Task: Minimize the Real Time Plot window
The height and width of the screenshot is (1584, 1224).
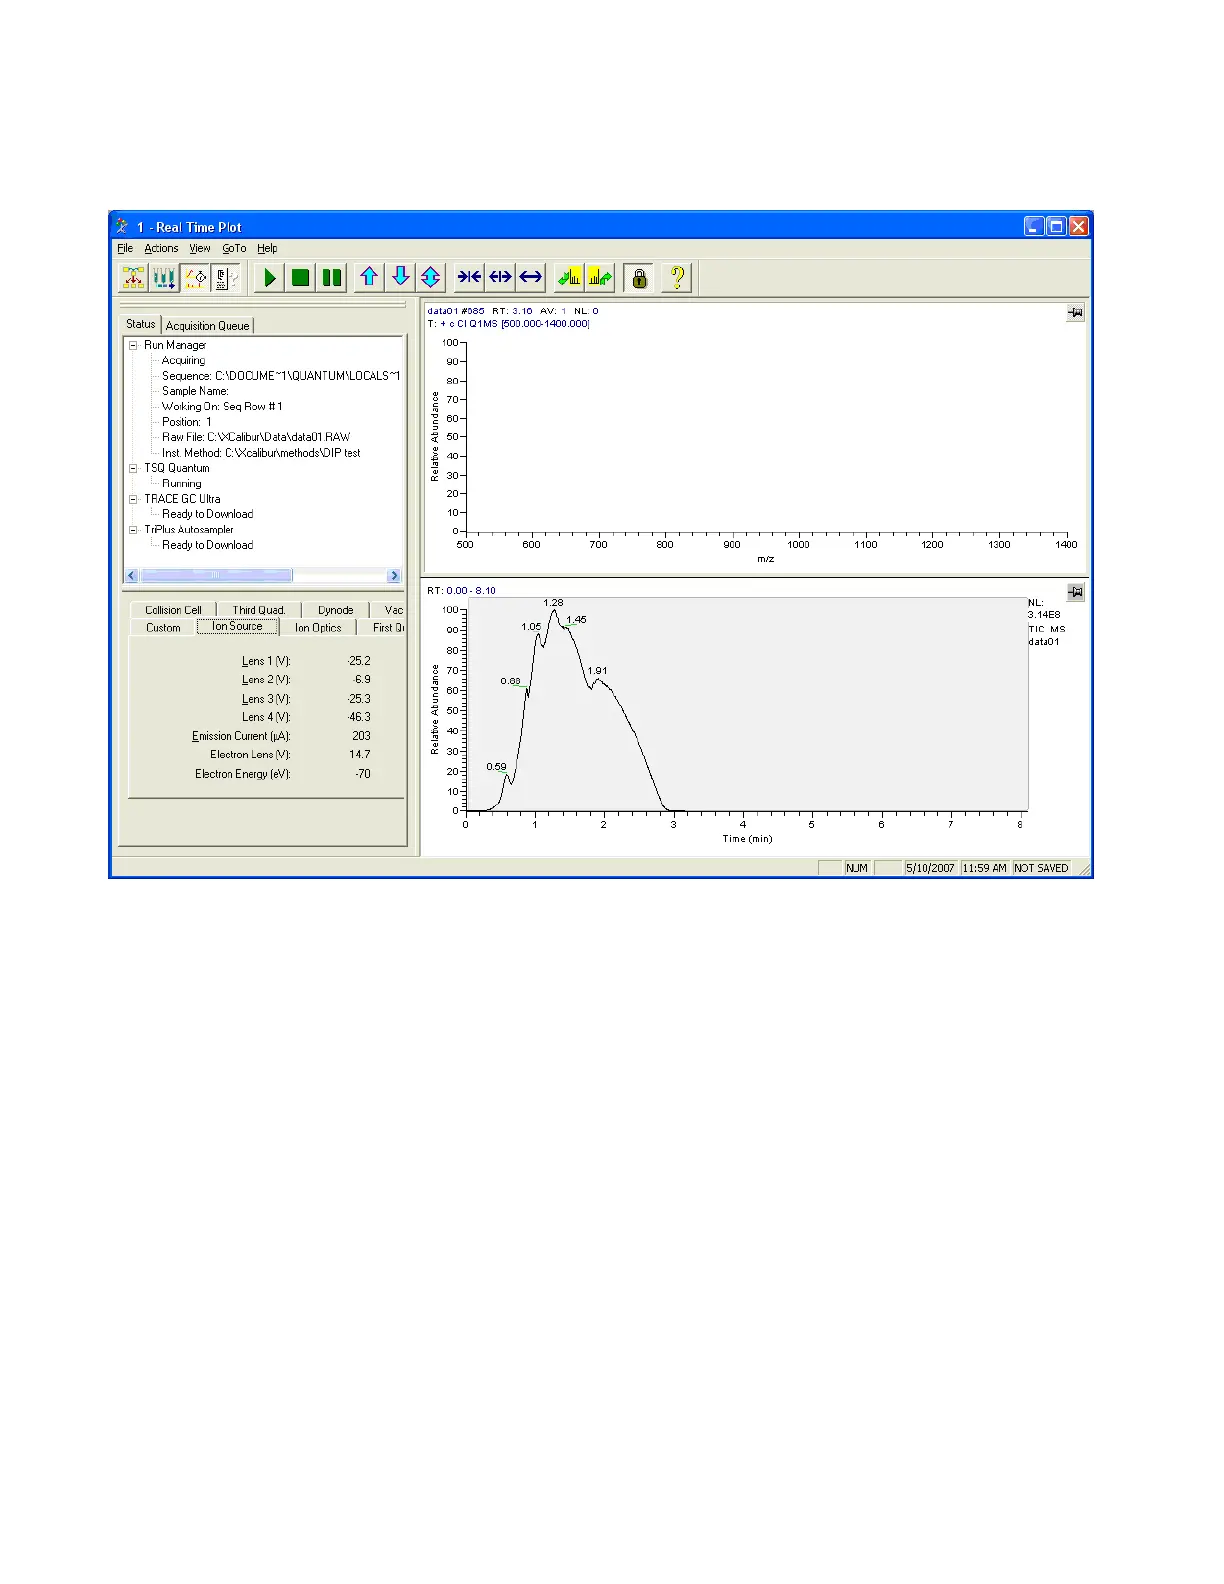Action: click(x=1035, y=227)
